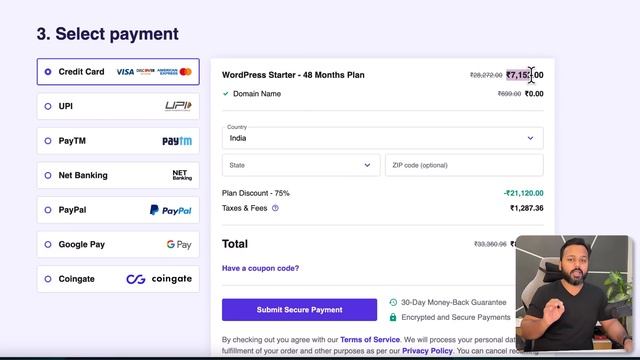Click the Visa card logo

(x=125, y=72)
